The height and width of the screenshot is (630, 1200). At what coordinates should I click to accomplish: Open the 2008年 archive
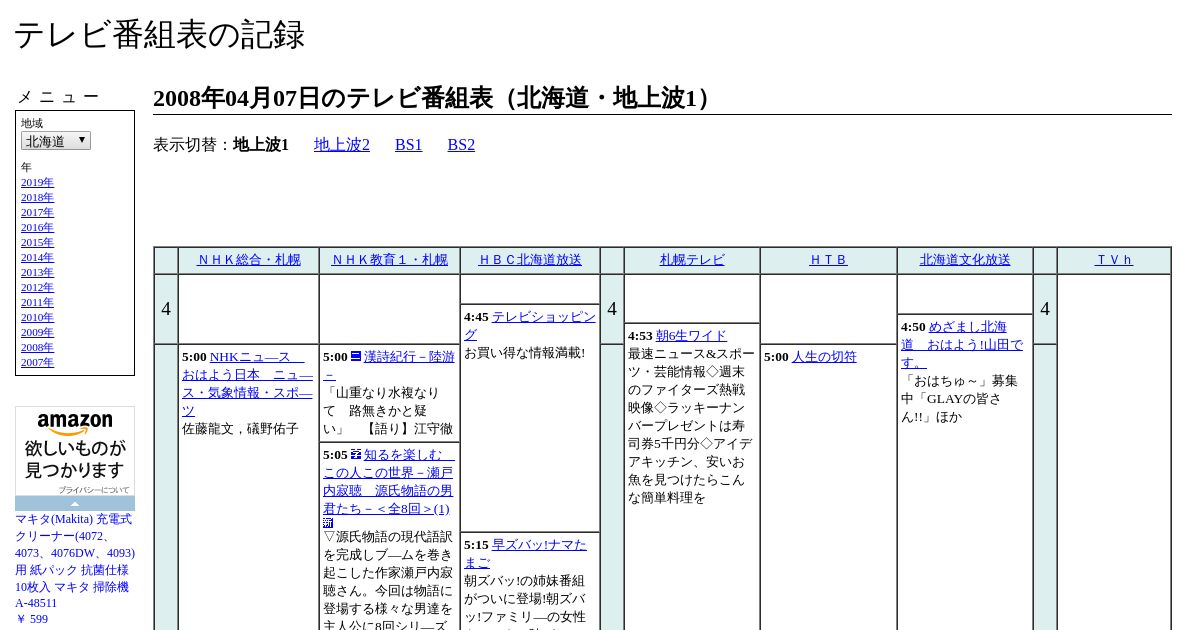click(37, 348)
